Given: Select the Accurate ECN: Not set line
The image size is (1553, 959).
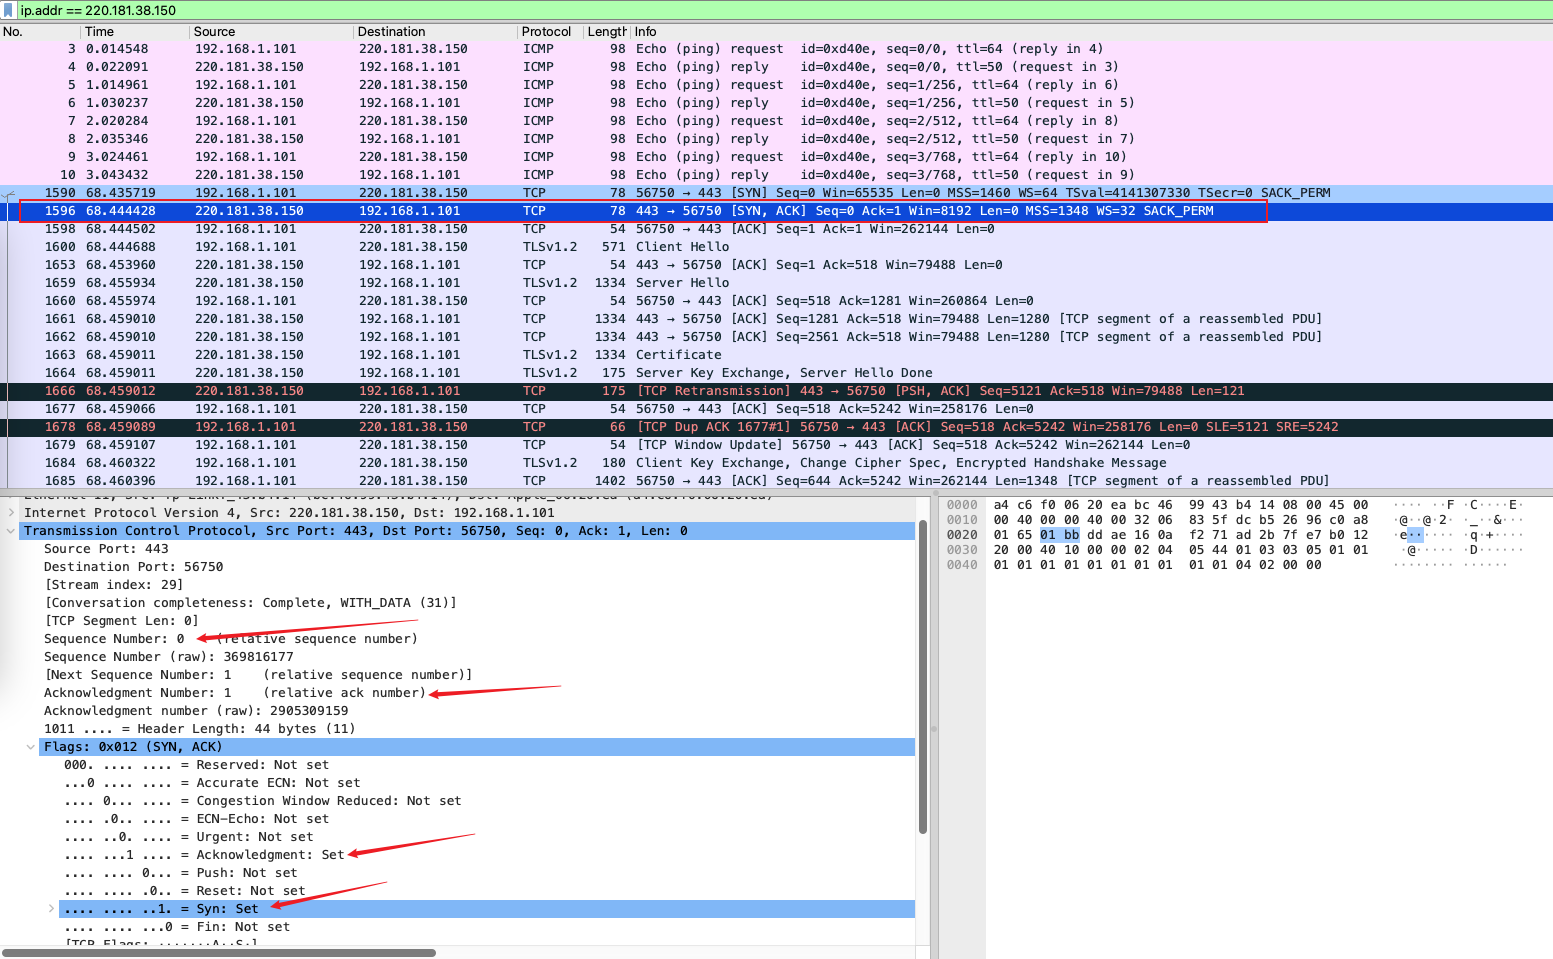Looking at the screenshot, I should [212, 783].
